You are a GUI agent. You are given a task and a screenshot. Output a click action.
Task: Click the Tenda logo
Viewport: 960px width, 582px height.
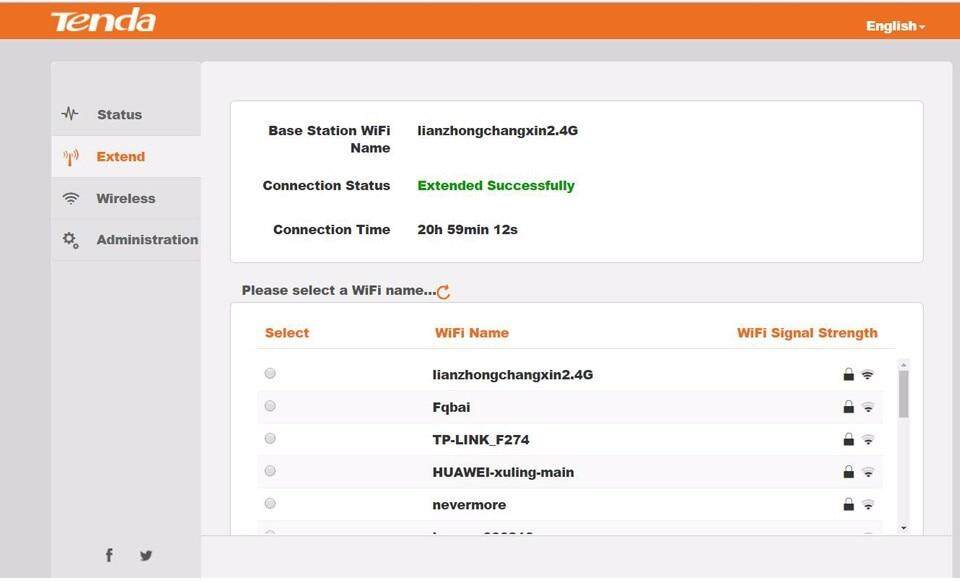point(103,21)
